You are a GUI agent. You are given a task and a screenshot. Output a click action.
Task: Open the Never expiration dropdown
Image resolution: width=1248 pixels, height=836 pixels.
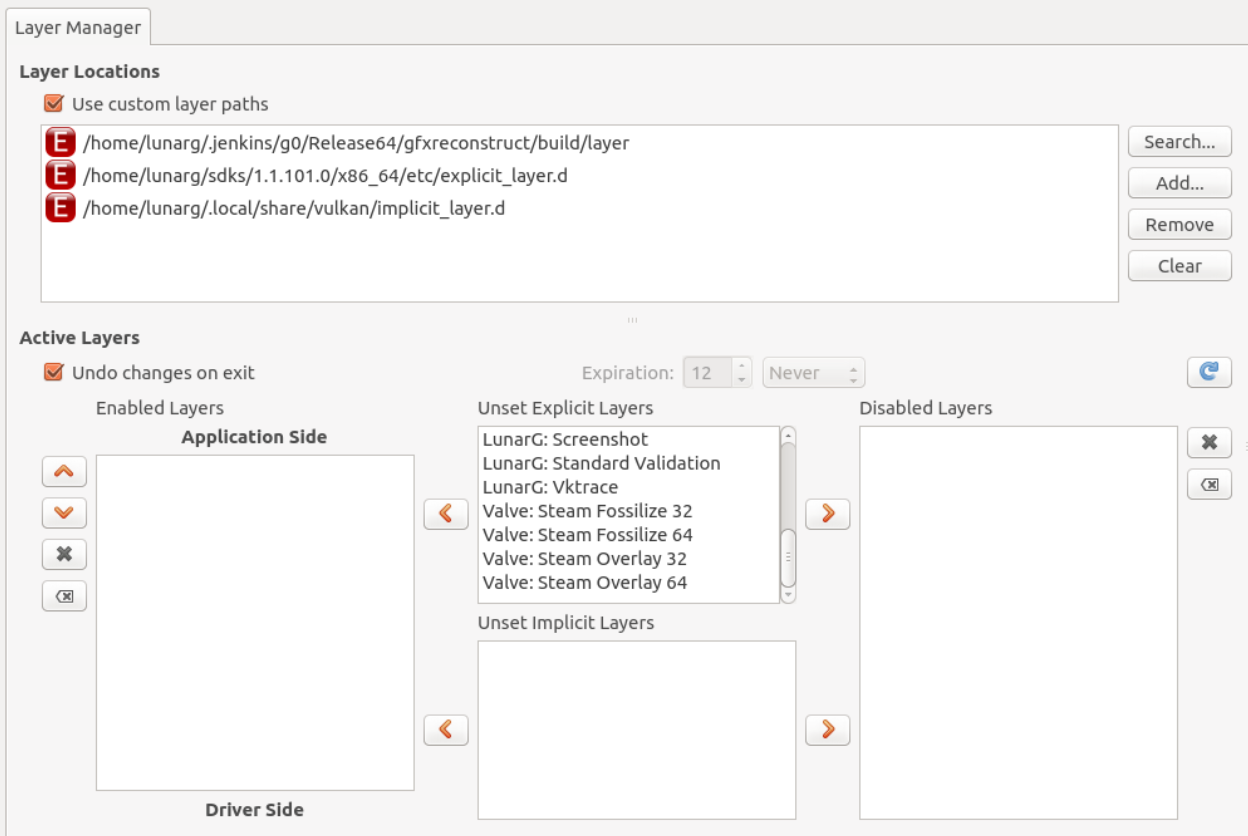(x=812, y=371)
